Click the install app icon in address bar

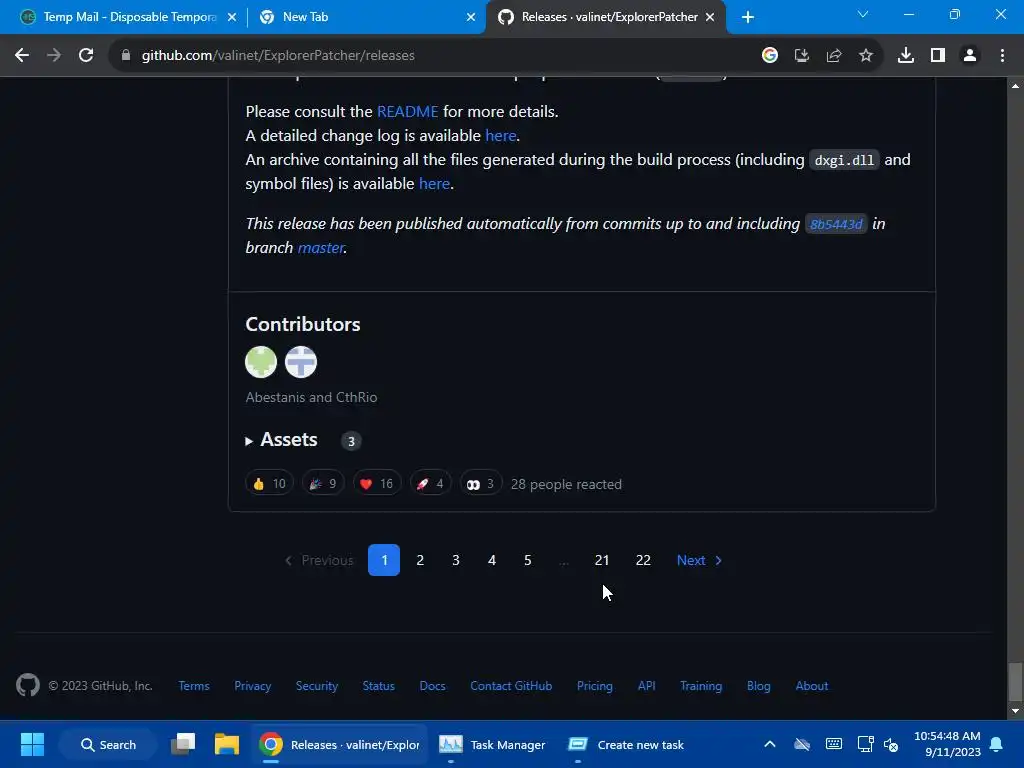pos(801,56)
